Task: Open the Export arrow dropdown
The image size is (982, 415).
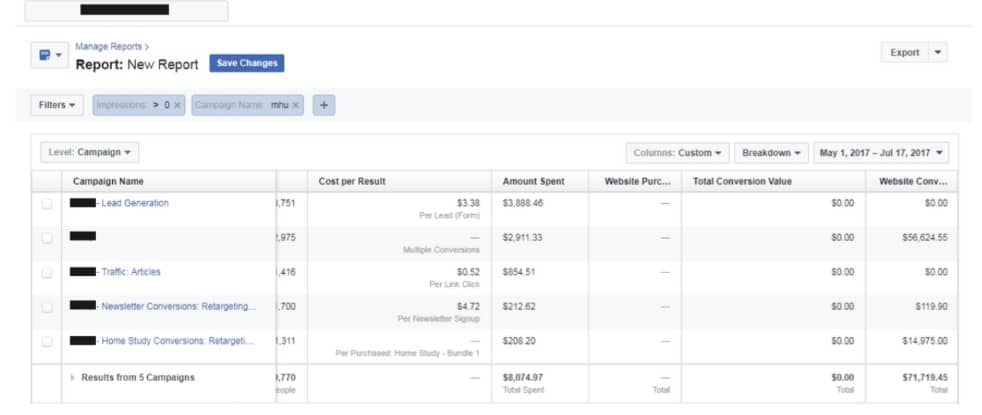Action: 937,53
